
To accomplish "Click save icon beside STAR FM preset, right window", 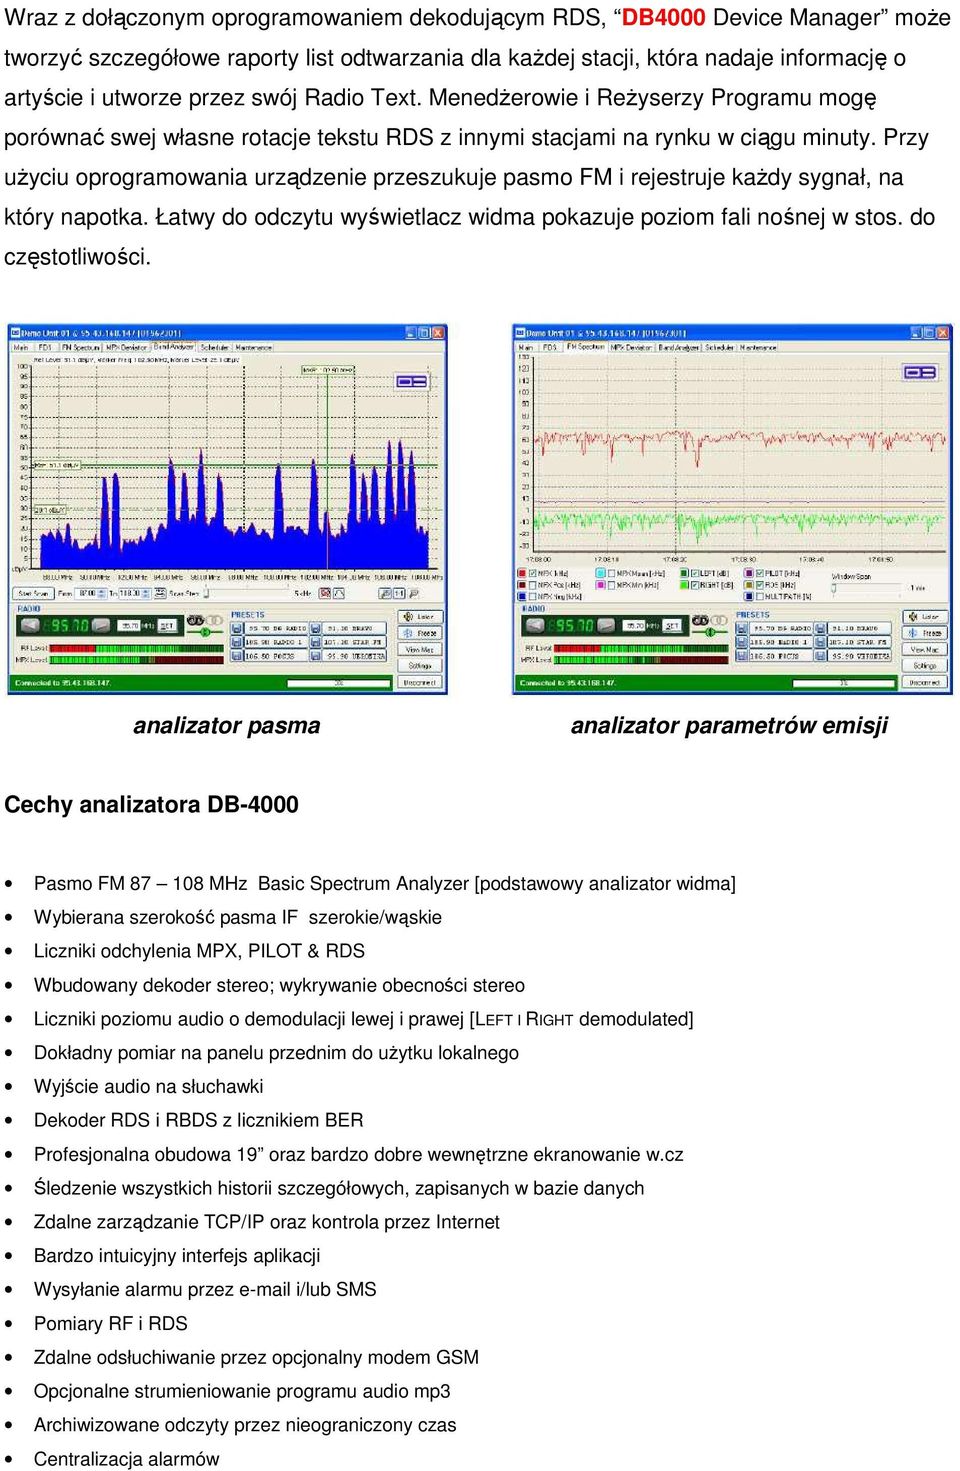I will (x=819, y=642).
